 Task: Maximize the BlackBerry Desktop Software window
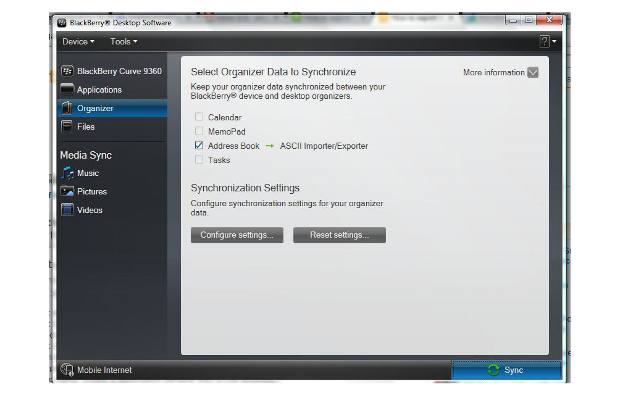click(529, 20)
